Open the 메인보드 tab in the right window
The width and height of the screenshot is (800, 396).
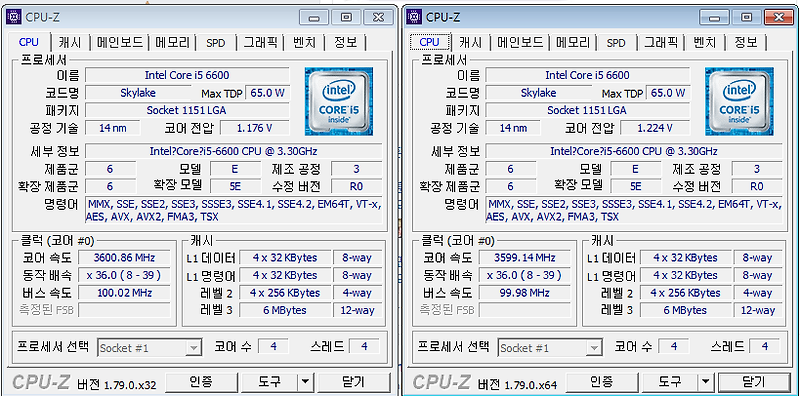click(520, 42)
